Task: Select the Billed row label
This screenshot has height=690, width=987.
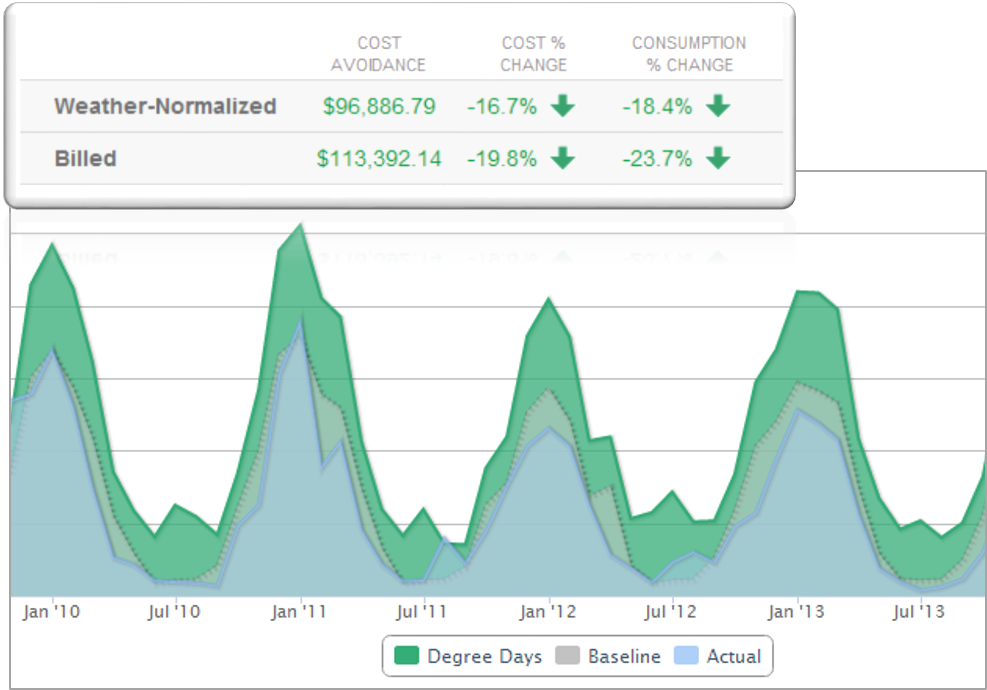Action: [86, 158]
